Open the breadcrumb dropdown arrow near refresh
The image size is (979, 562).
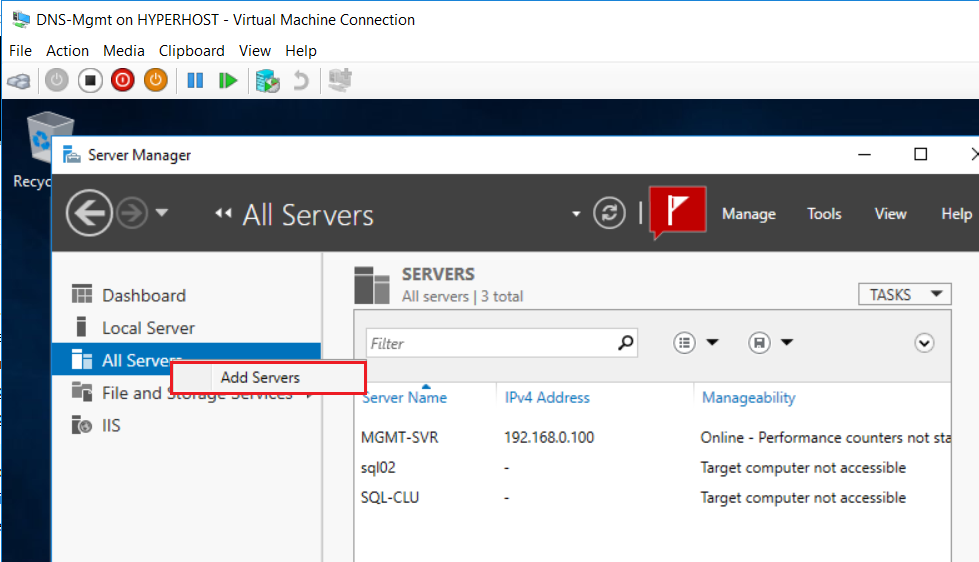click(x=576, y=214)
